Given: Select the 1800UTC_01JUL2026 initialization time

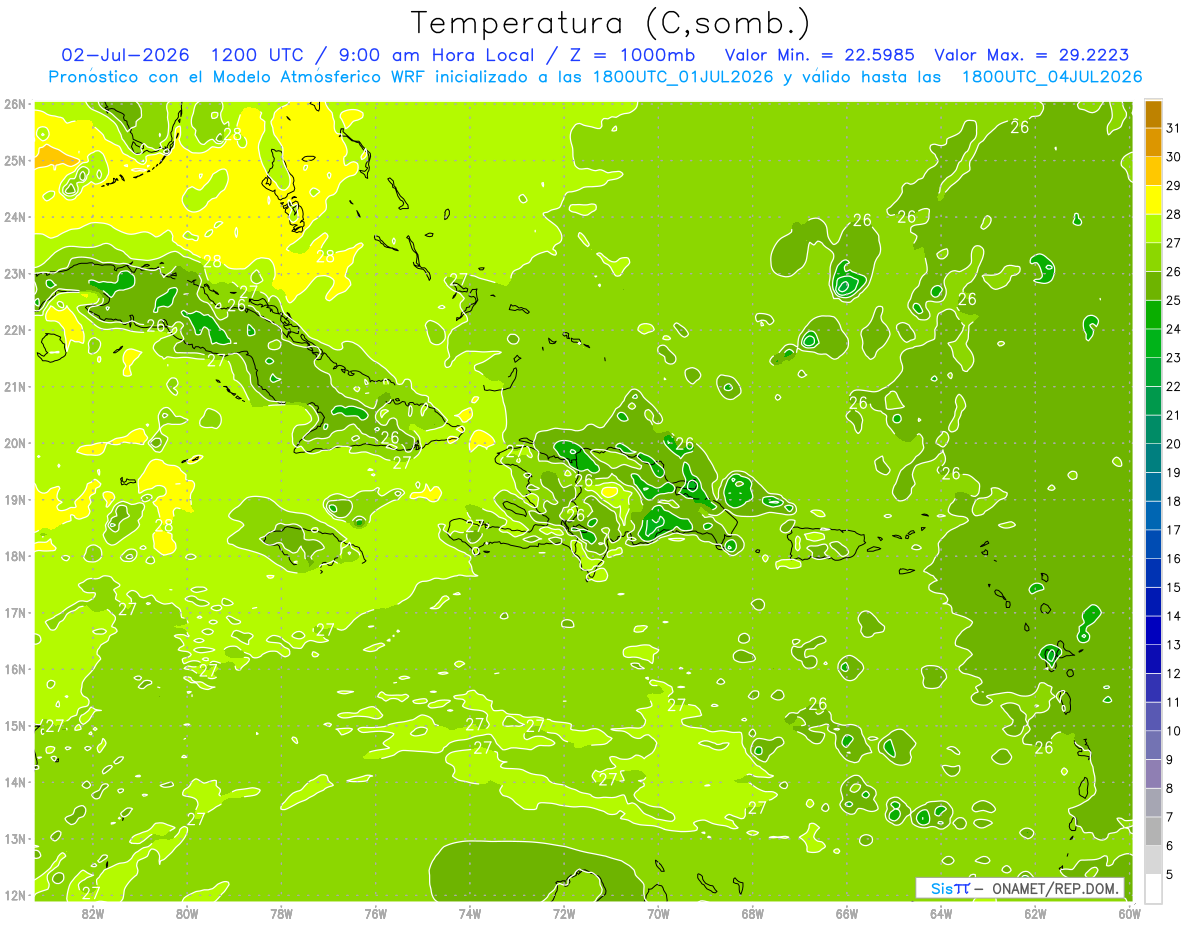Looking at the screenshot, I should 683,77.
